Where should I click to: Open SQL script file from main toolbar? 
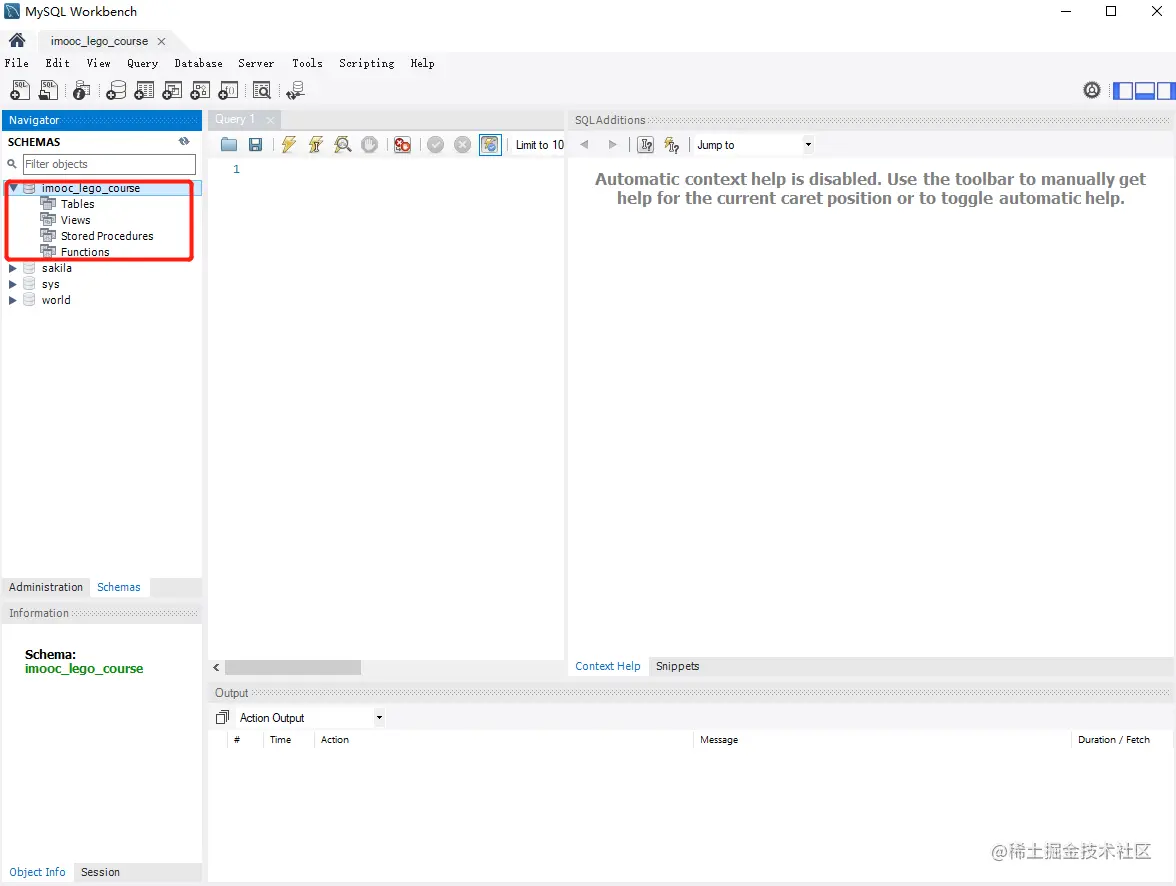(x=48, y=91)
